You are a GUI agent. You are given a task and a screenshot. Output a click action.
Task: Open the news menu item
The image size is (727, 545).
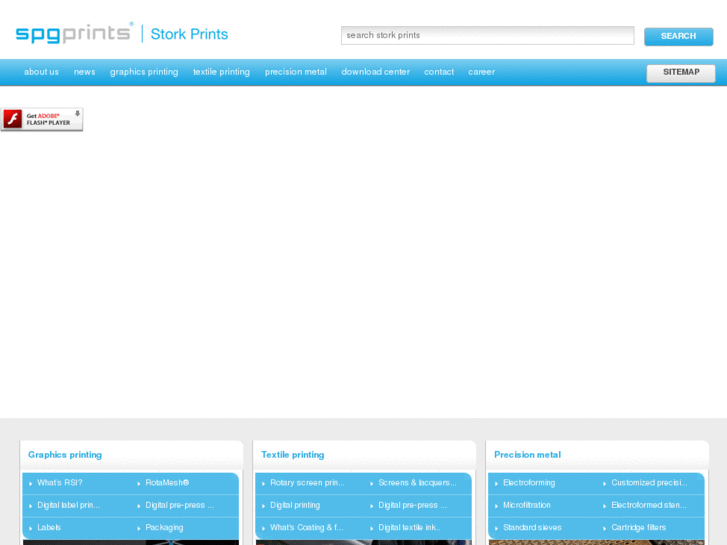pos(84,72)
